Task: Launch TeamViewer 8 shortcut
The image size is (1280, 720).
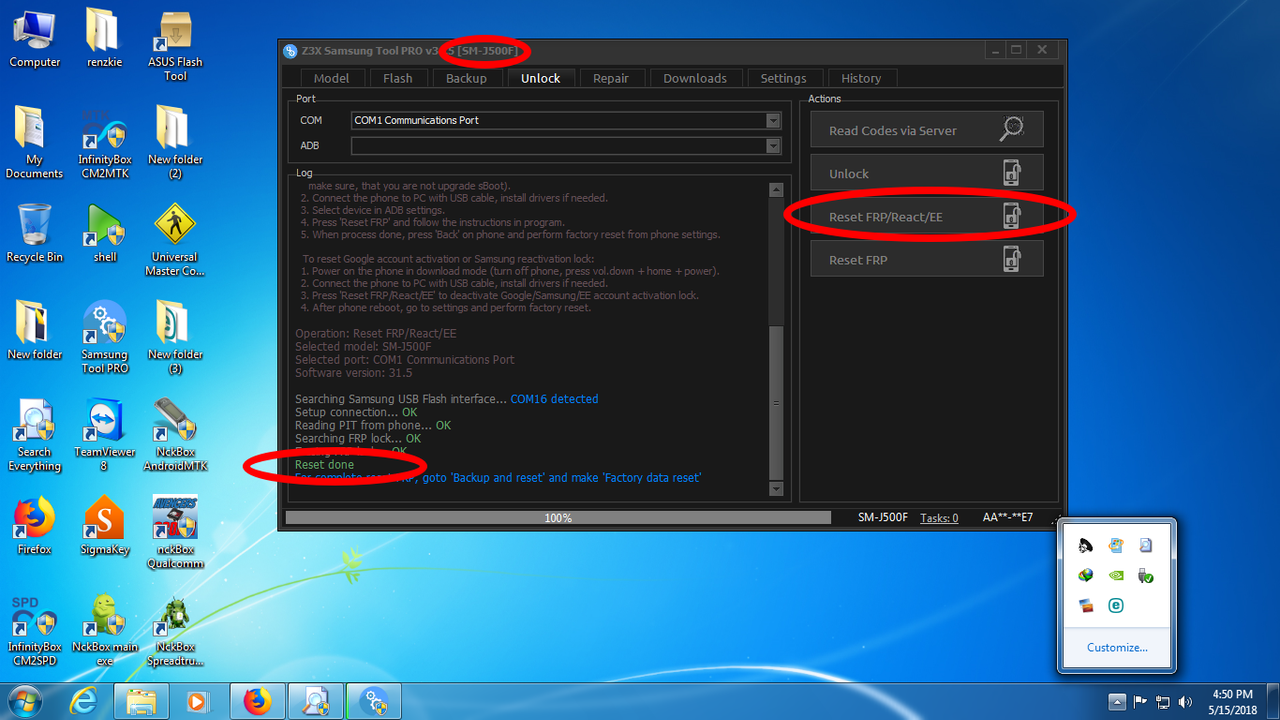Action: (x=104, y=435)
